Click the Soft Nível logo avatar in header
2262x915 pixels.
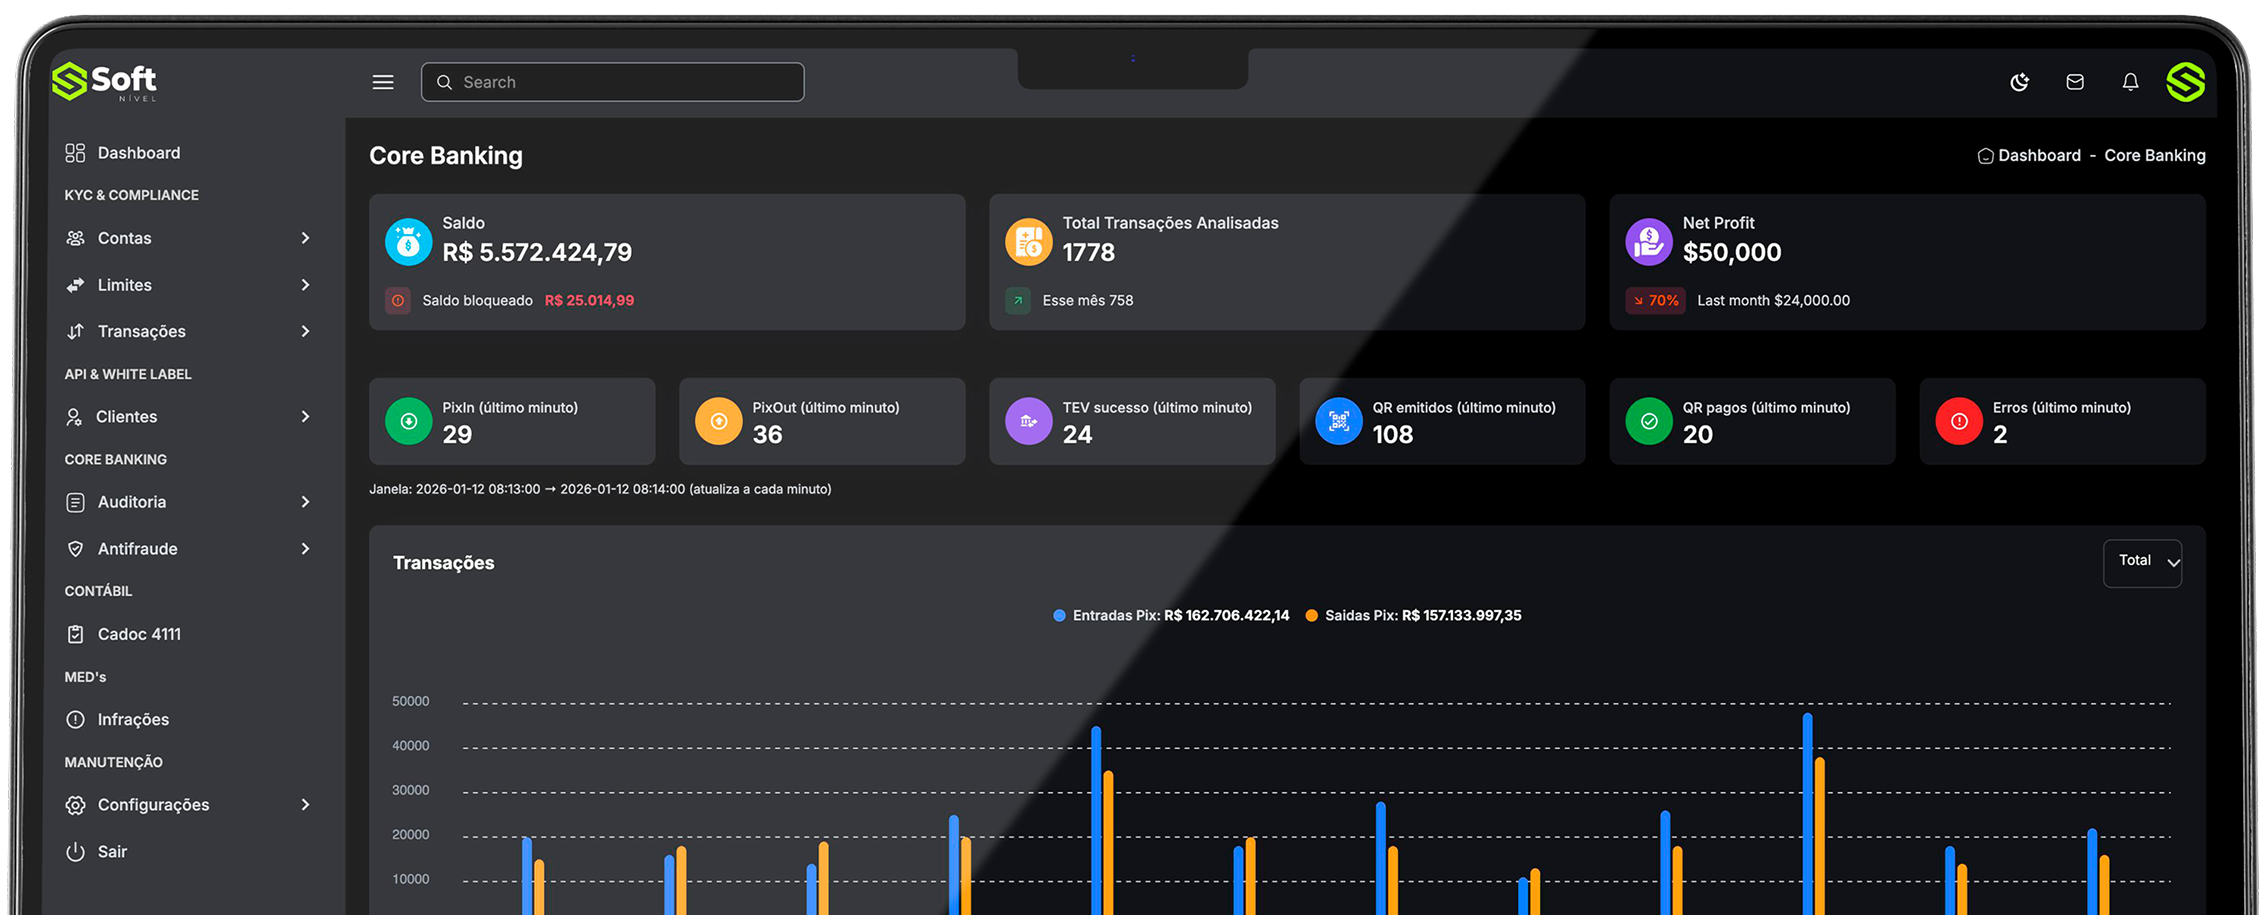coord(2186,82)
